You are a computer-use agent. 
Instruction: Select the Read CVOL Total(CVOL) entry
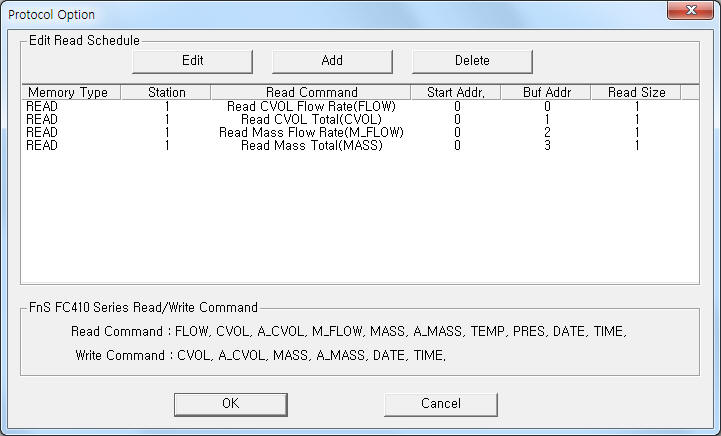pyautogui.click(x=311, y=119)
